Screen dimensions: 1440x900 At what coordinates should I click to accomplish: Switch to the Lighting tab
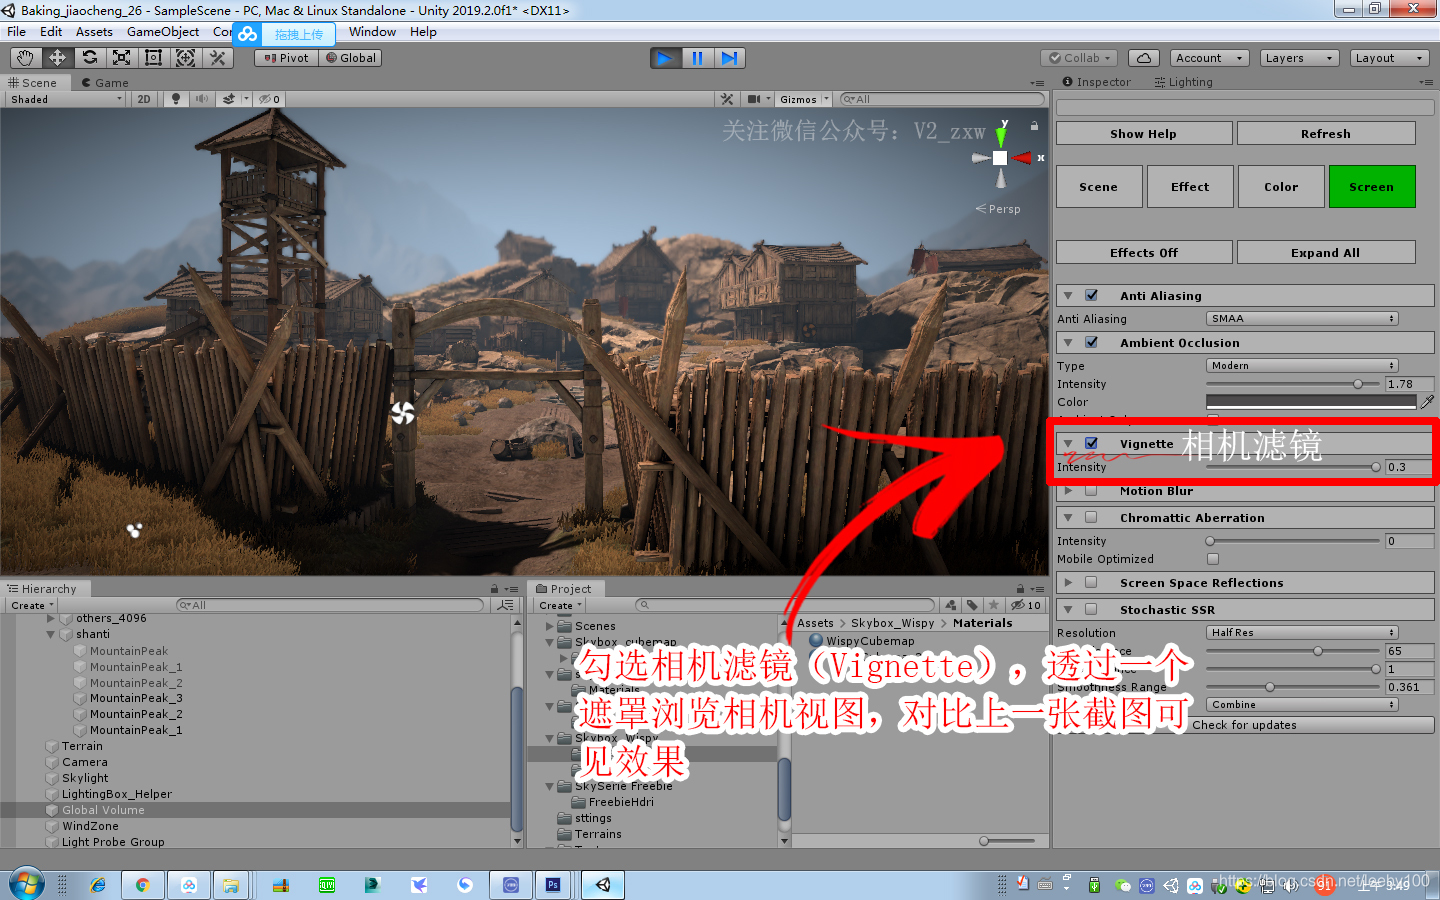(1183, 82)
